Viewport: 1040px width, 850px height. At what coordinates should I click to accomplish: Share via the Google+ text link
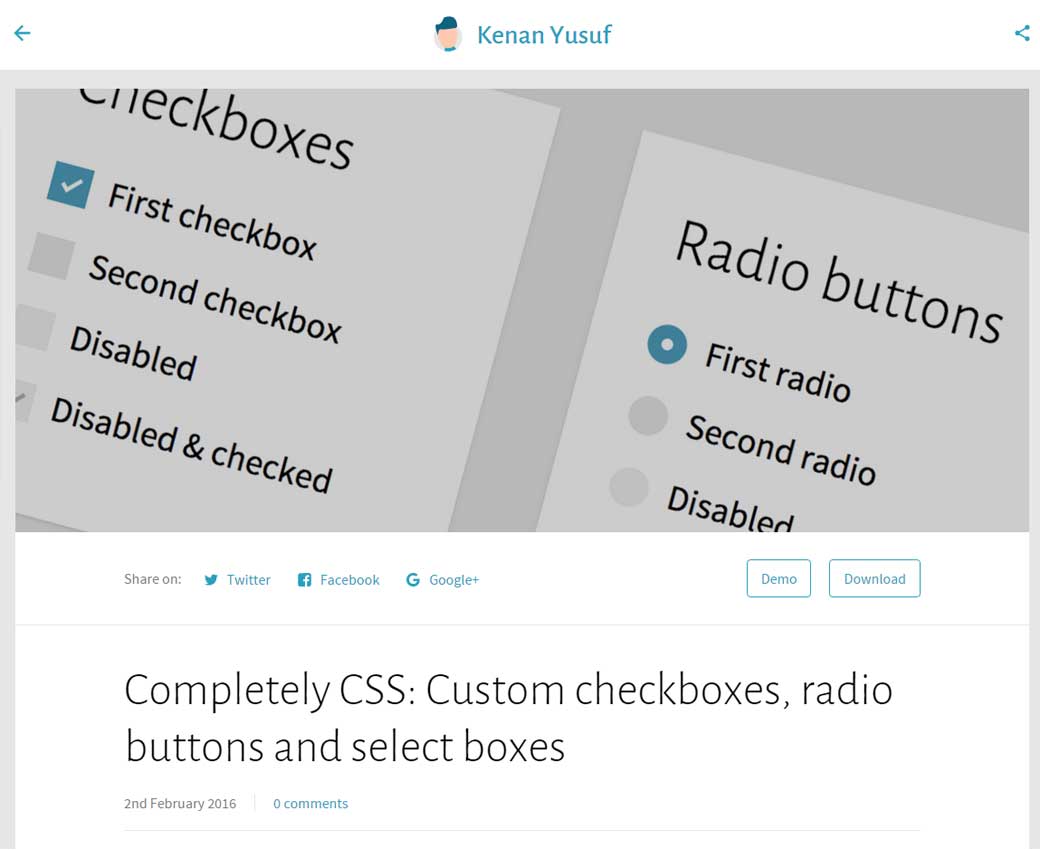(x=454, y=580)
